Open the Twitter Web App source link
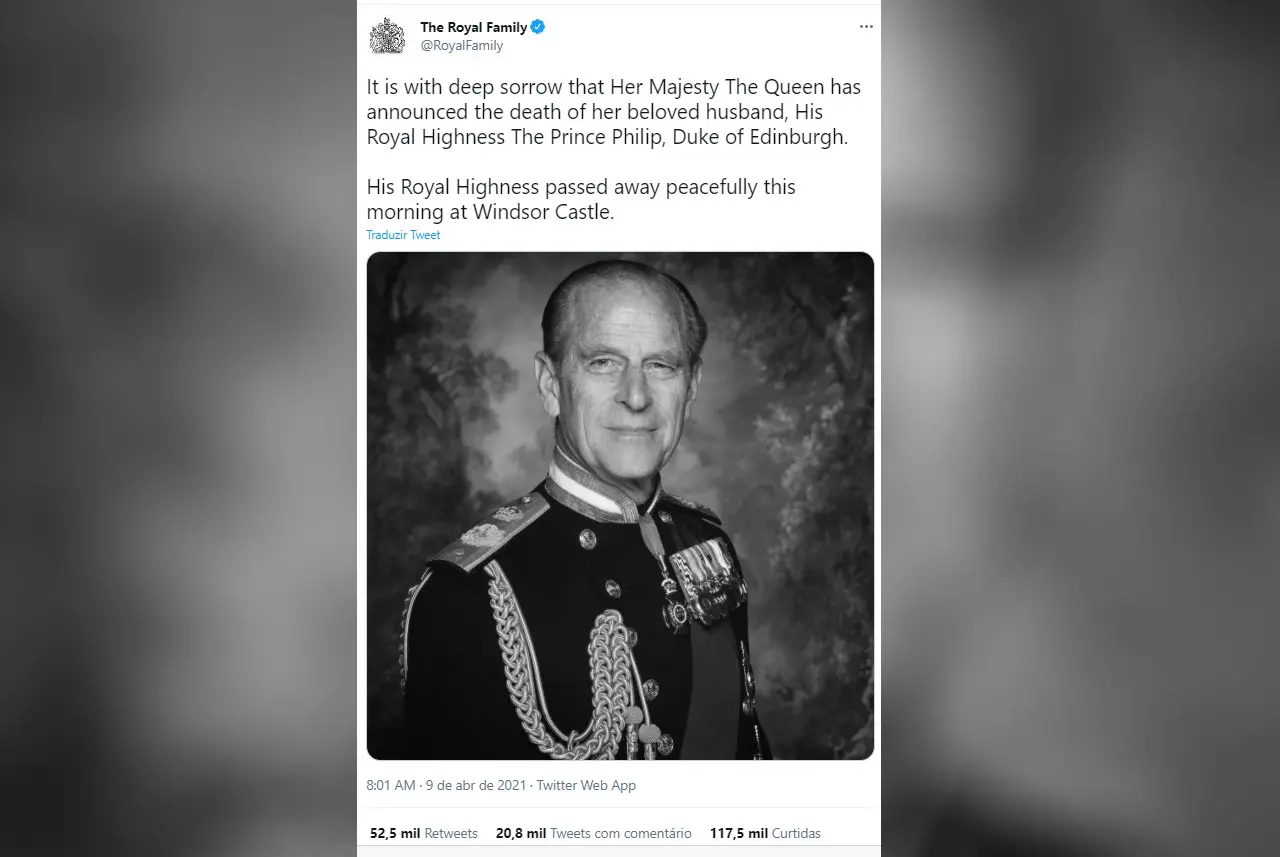Viewport: 1280px width, 857px height. pyautogui.click(x=586, y=785)
